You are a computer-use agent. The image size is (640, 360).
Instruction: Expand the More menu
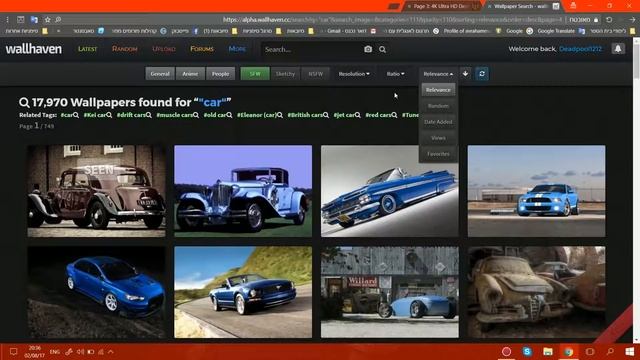tap(237, 49)
